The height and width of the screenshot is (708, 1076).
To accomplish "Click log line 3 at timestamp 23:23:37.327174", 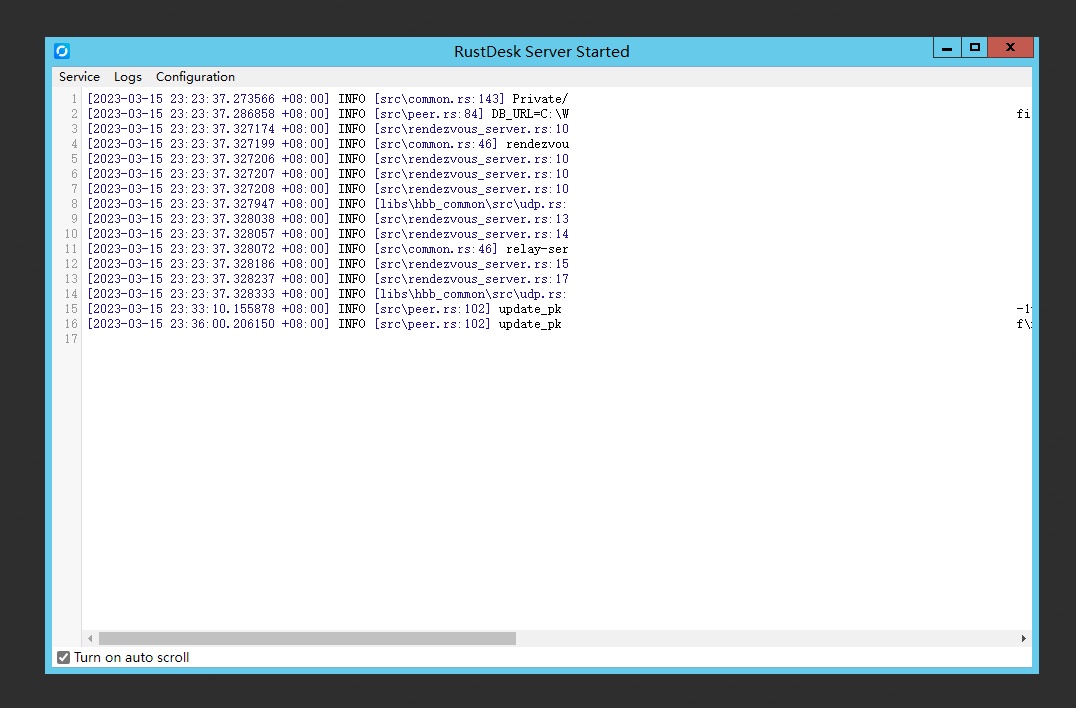I will pos(328,129).
